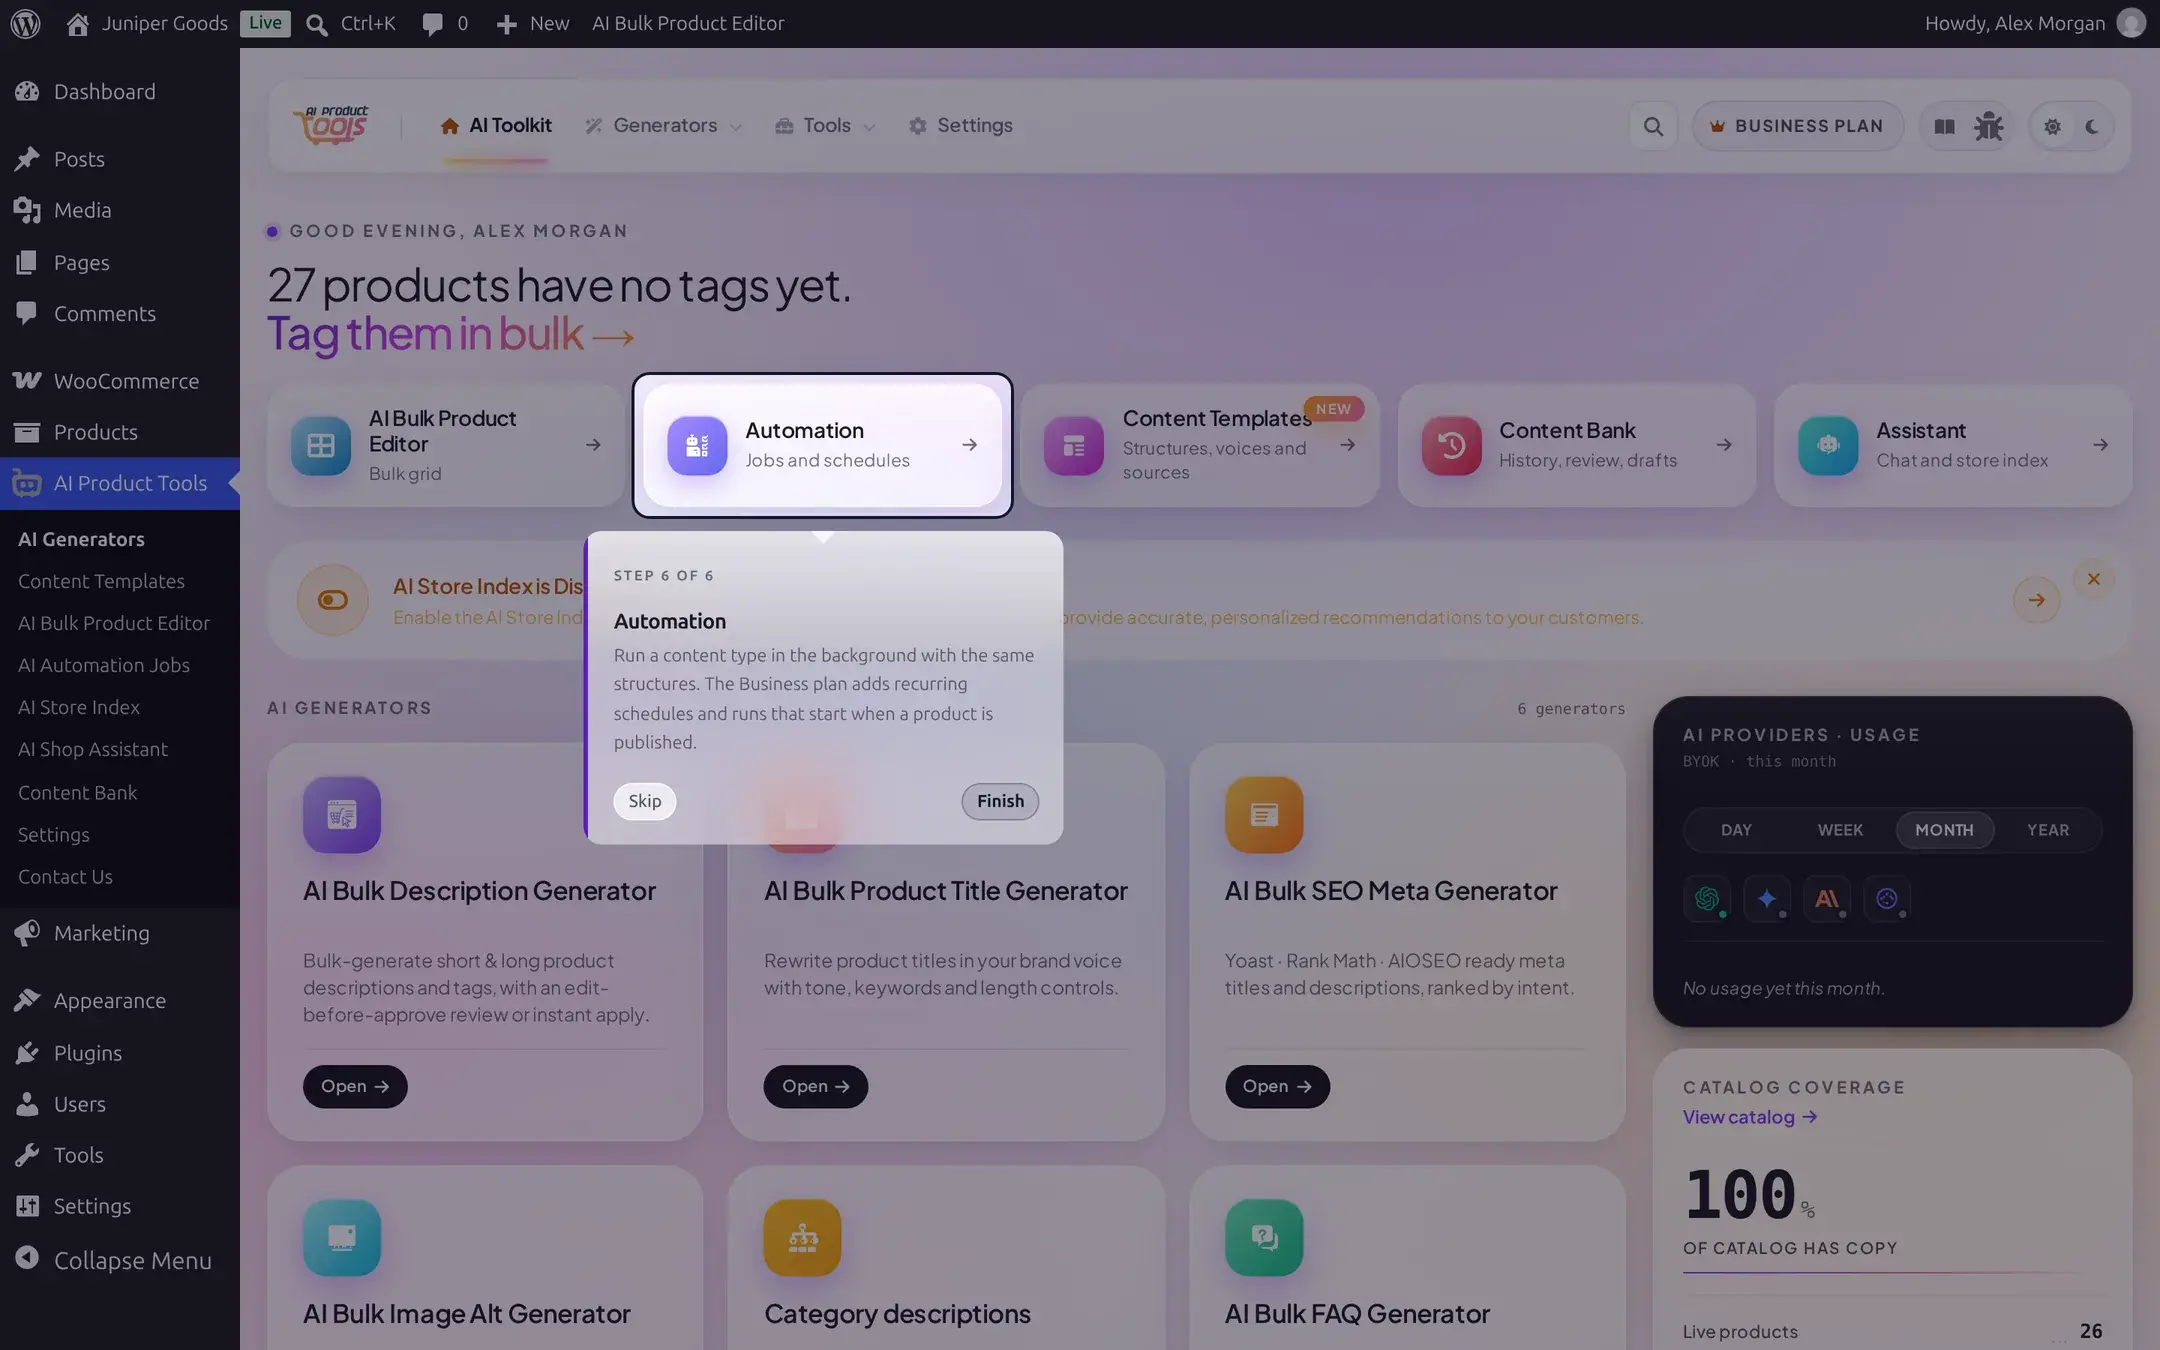Follow the View catalog link
The width and height of the screenshot is (2160, 1350).
click(x=1750, y=1117)
